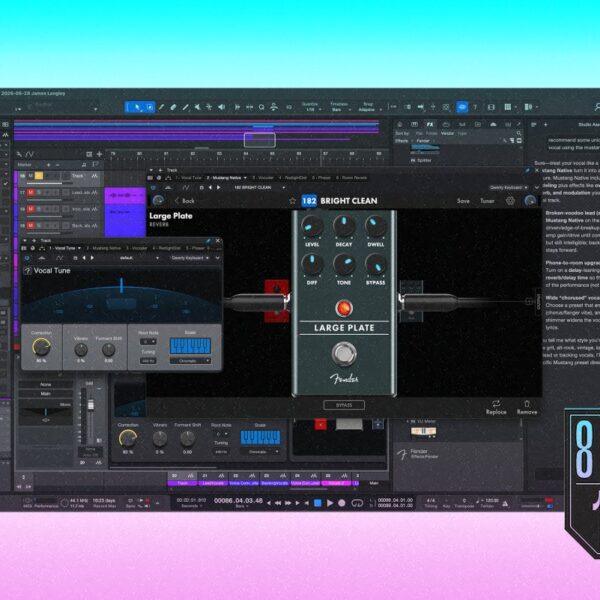Click the wrench icon above the track list
Viewport: 600px width, 600px height.
pyautogui.click(x=19, y=154)
